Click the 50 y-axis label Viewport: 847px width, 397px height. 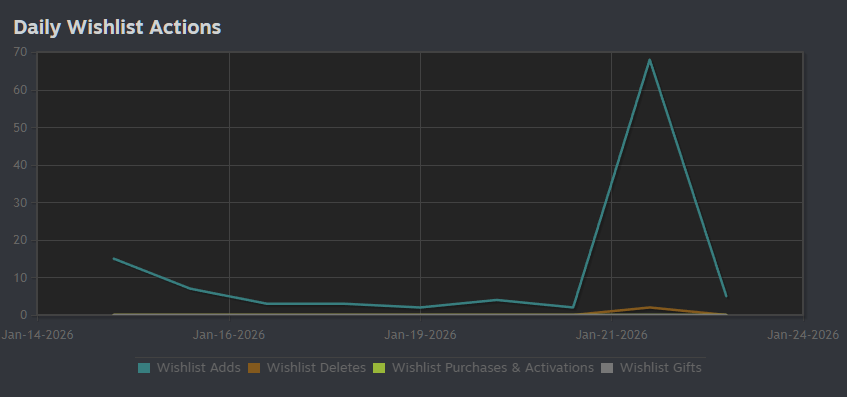tap(21, 128)
